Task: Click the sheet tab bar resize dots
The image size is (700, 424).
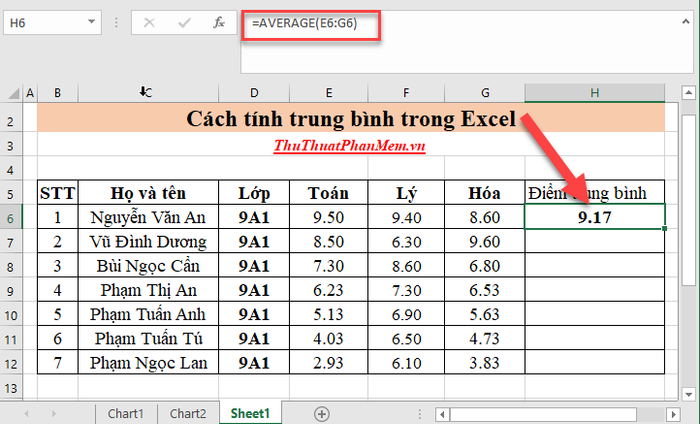Action: [x=420, y=414]
